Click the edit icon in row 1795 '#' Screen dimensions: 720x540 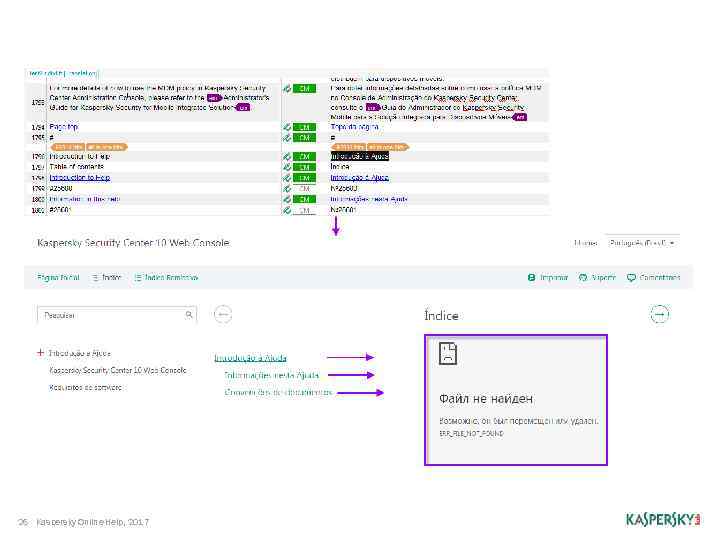pos(287,137)
